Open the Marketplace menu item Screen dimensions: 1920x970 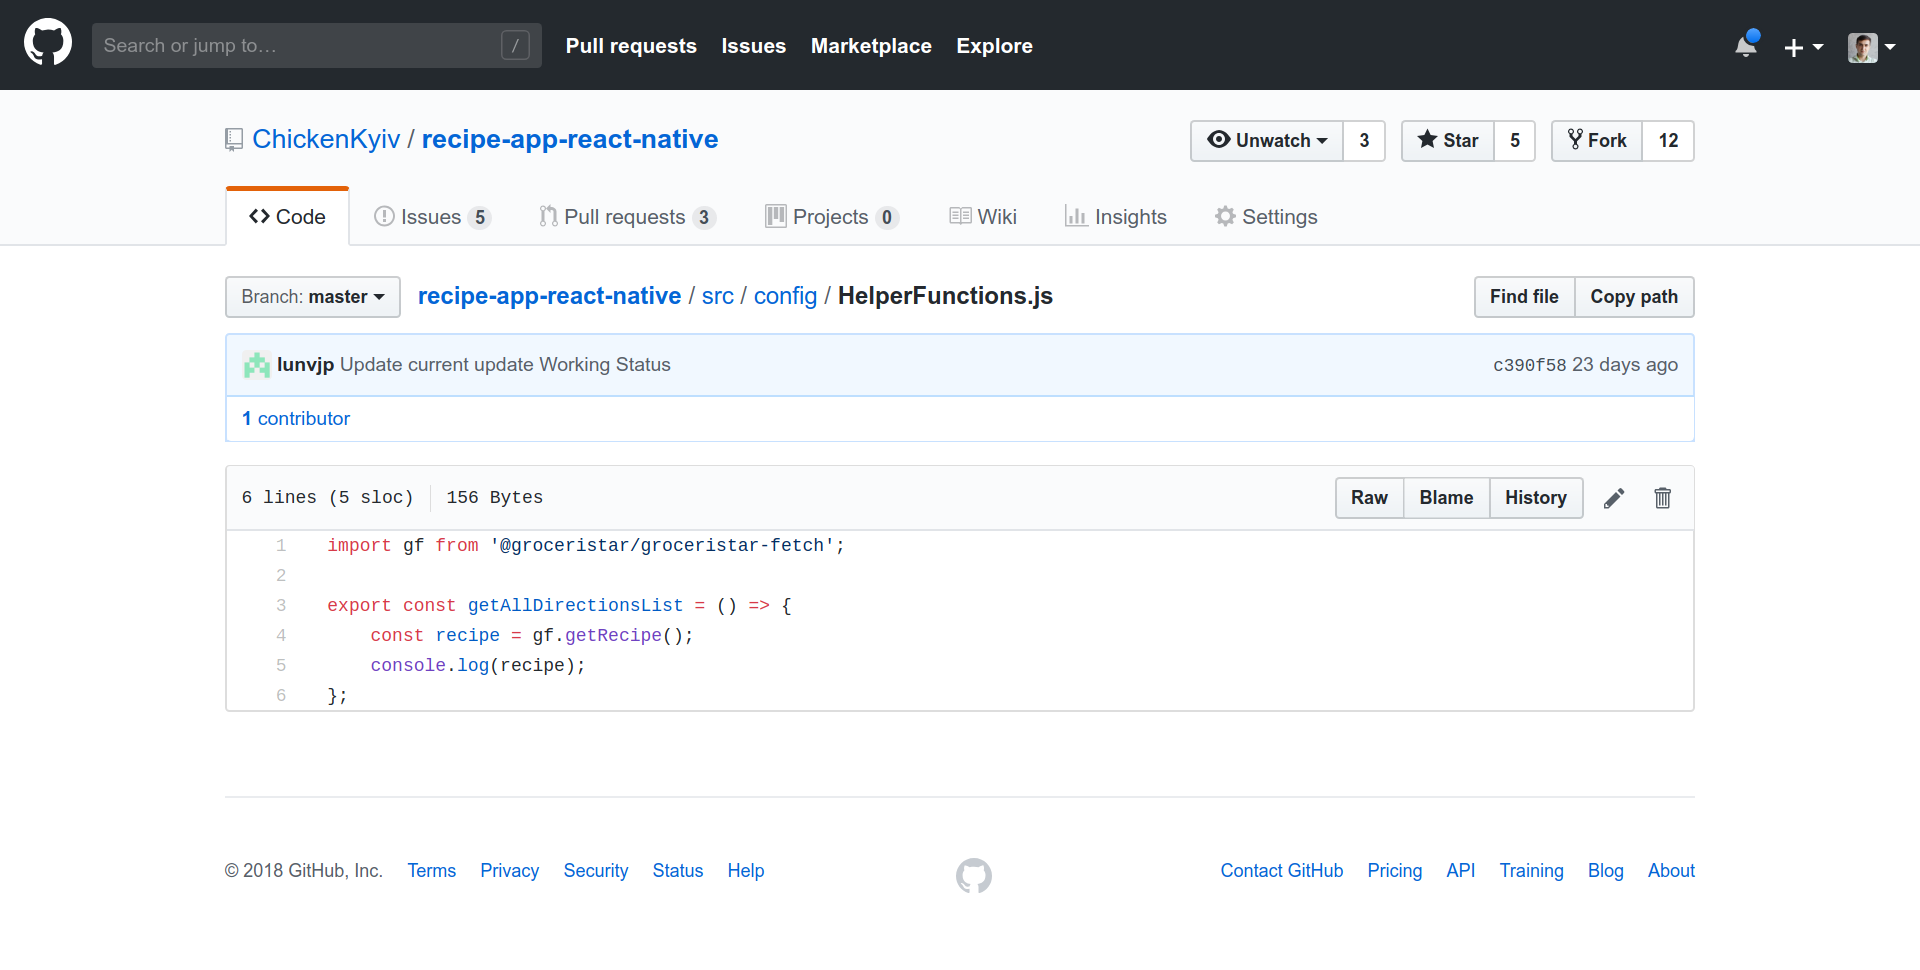tap(871, 46)
